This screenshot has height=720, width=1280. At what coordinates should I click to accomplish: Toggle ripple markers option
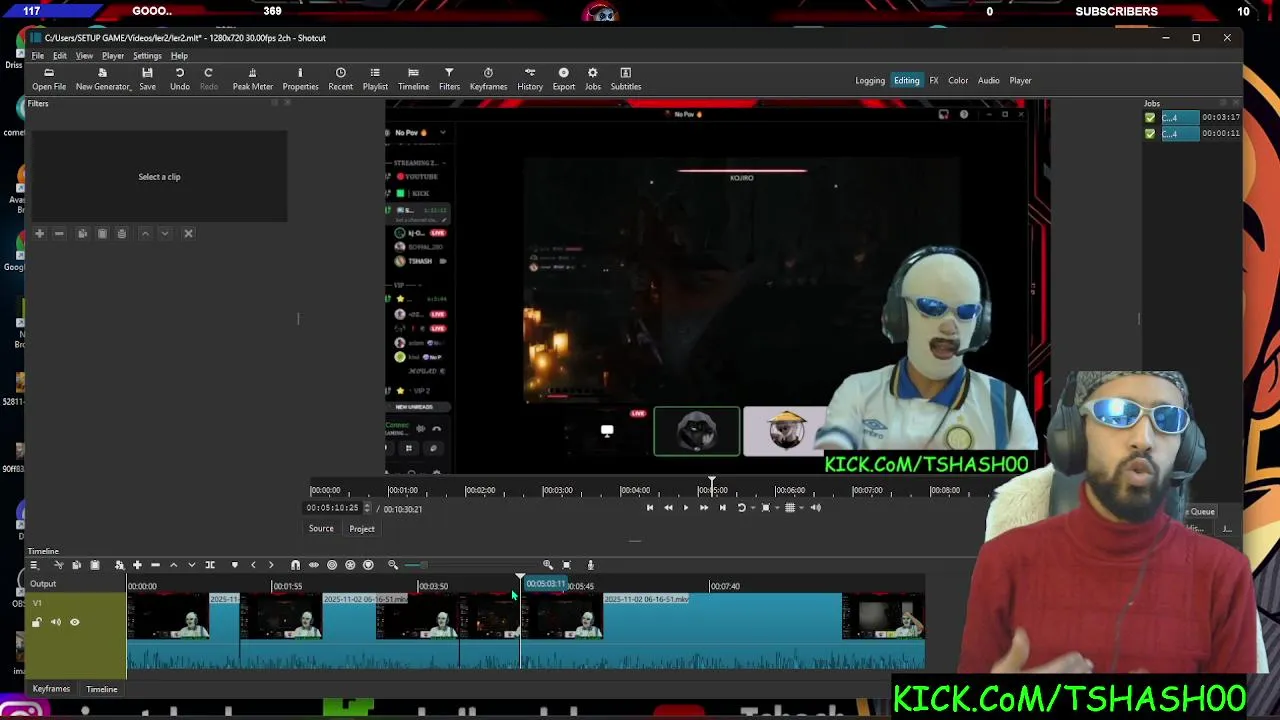368,565
